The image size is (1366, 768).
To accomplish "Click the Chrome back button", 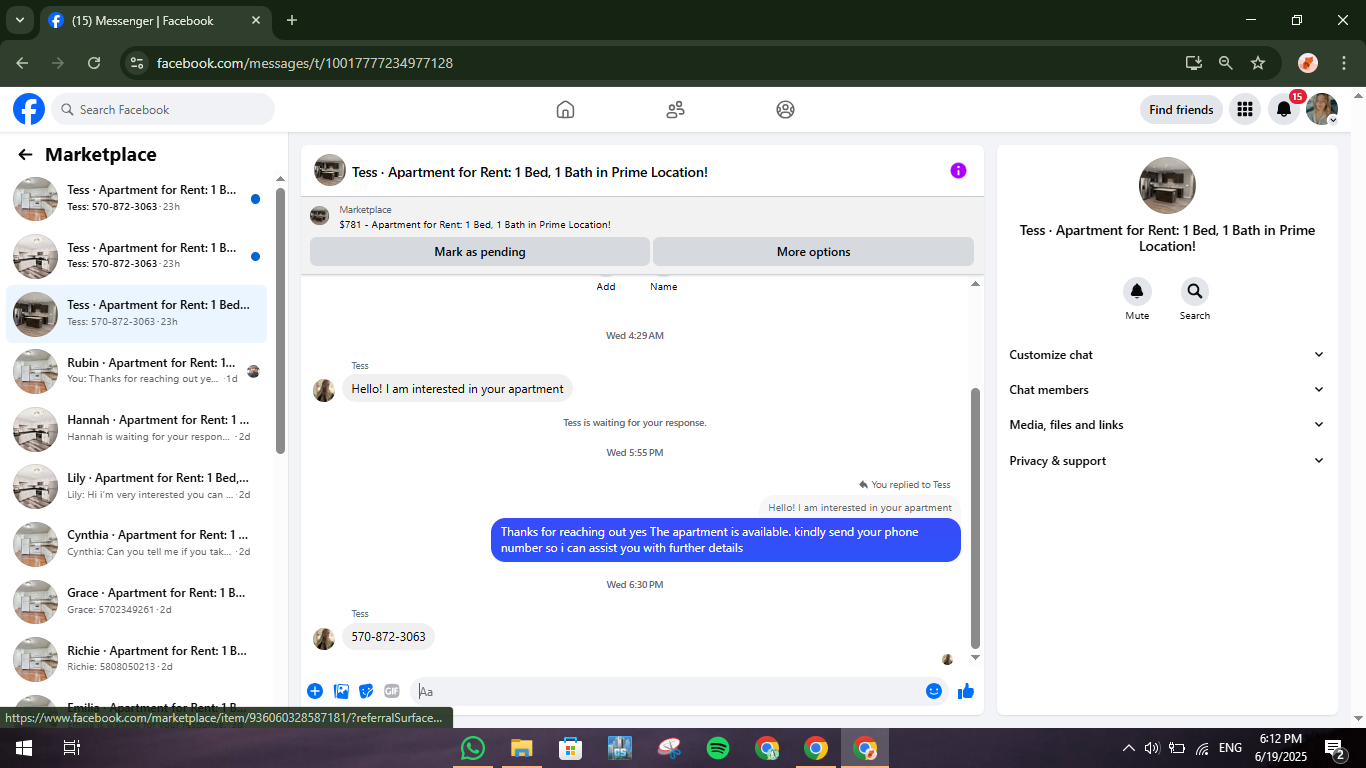I will [x=22, y=63].
